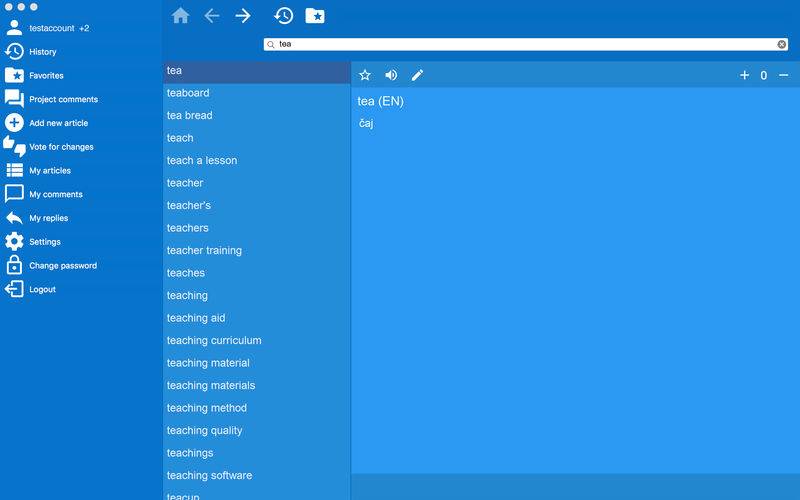Select Add new article in sidebar
The height and width of the screenshot is (500, 800).
pyautogui.click(x=58, y=123)
